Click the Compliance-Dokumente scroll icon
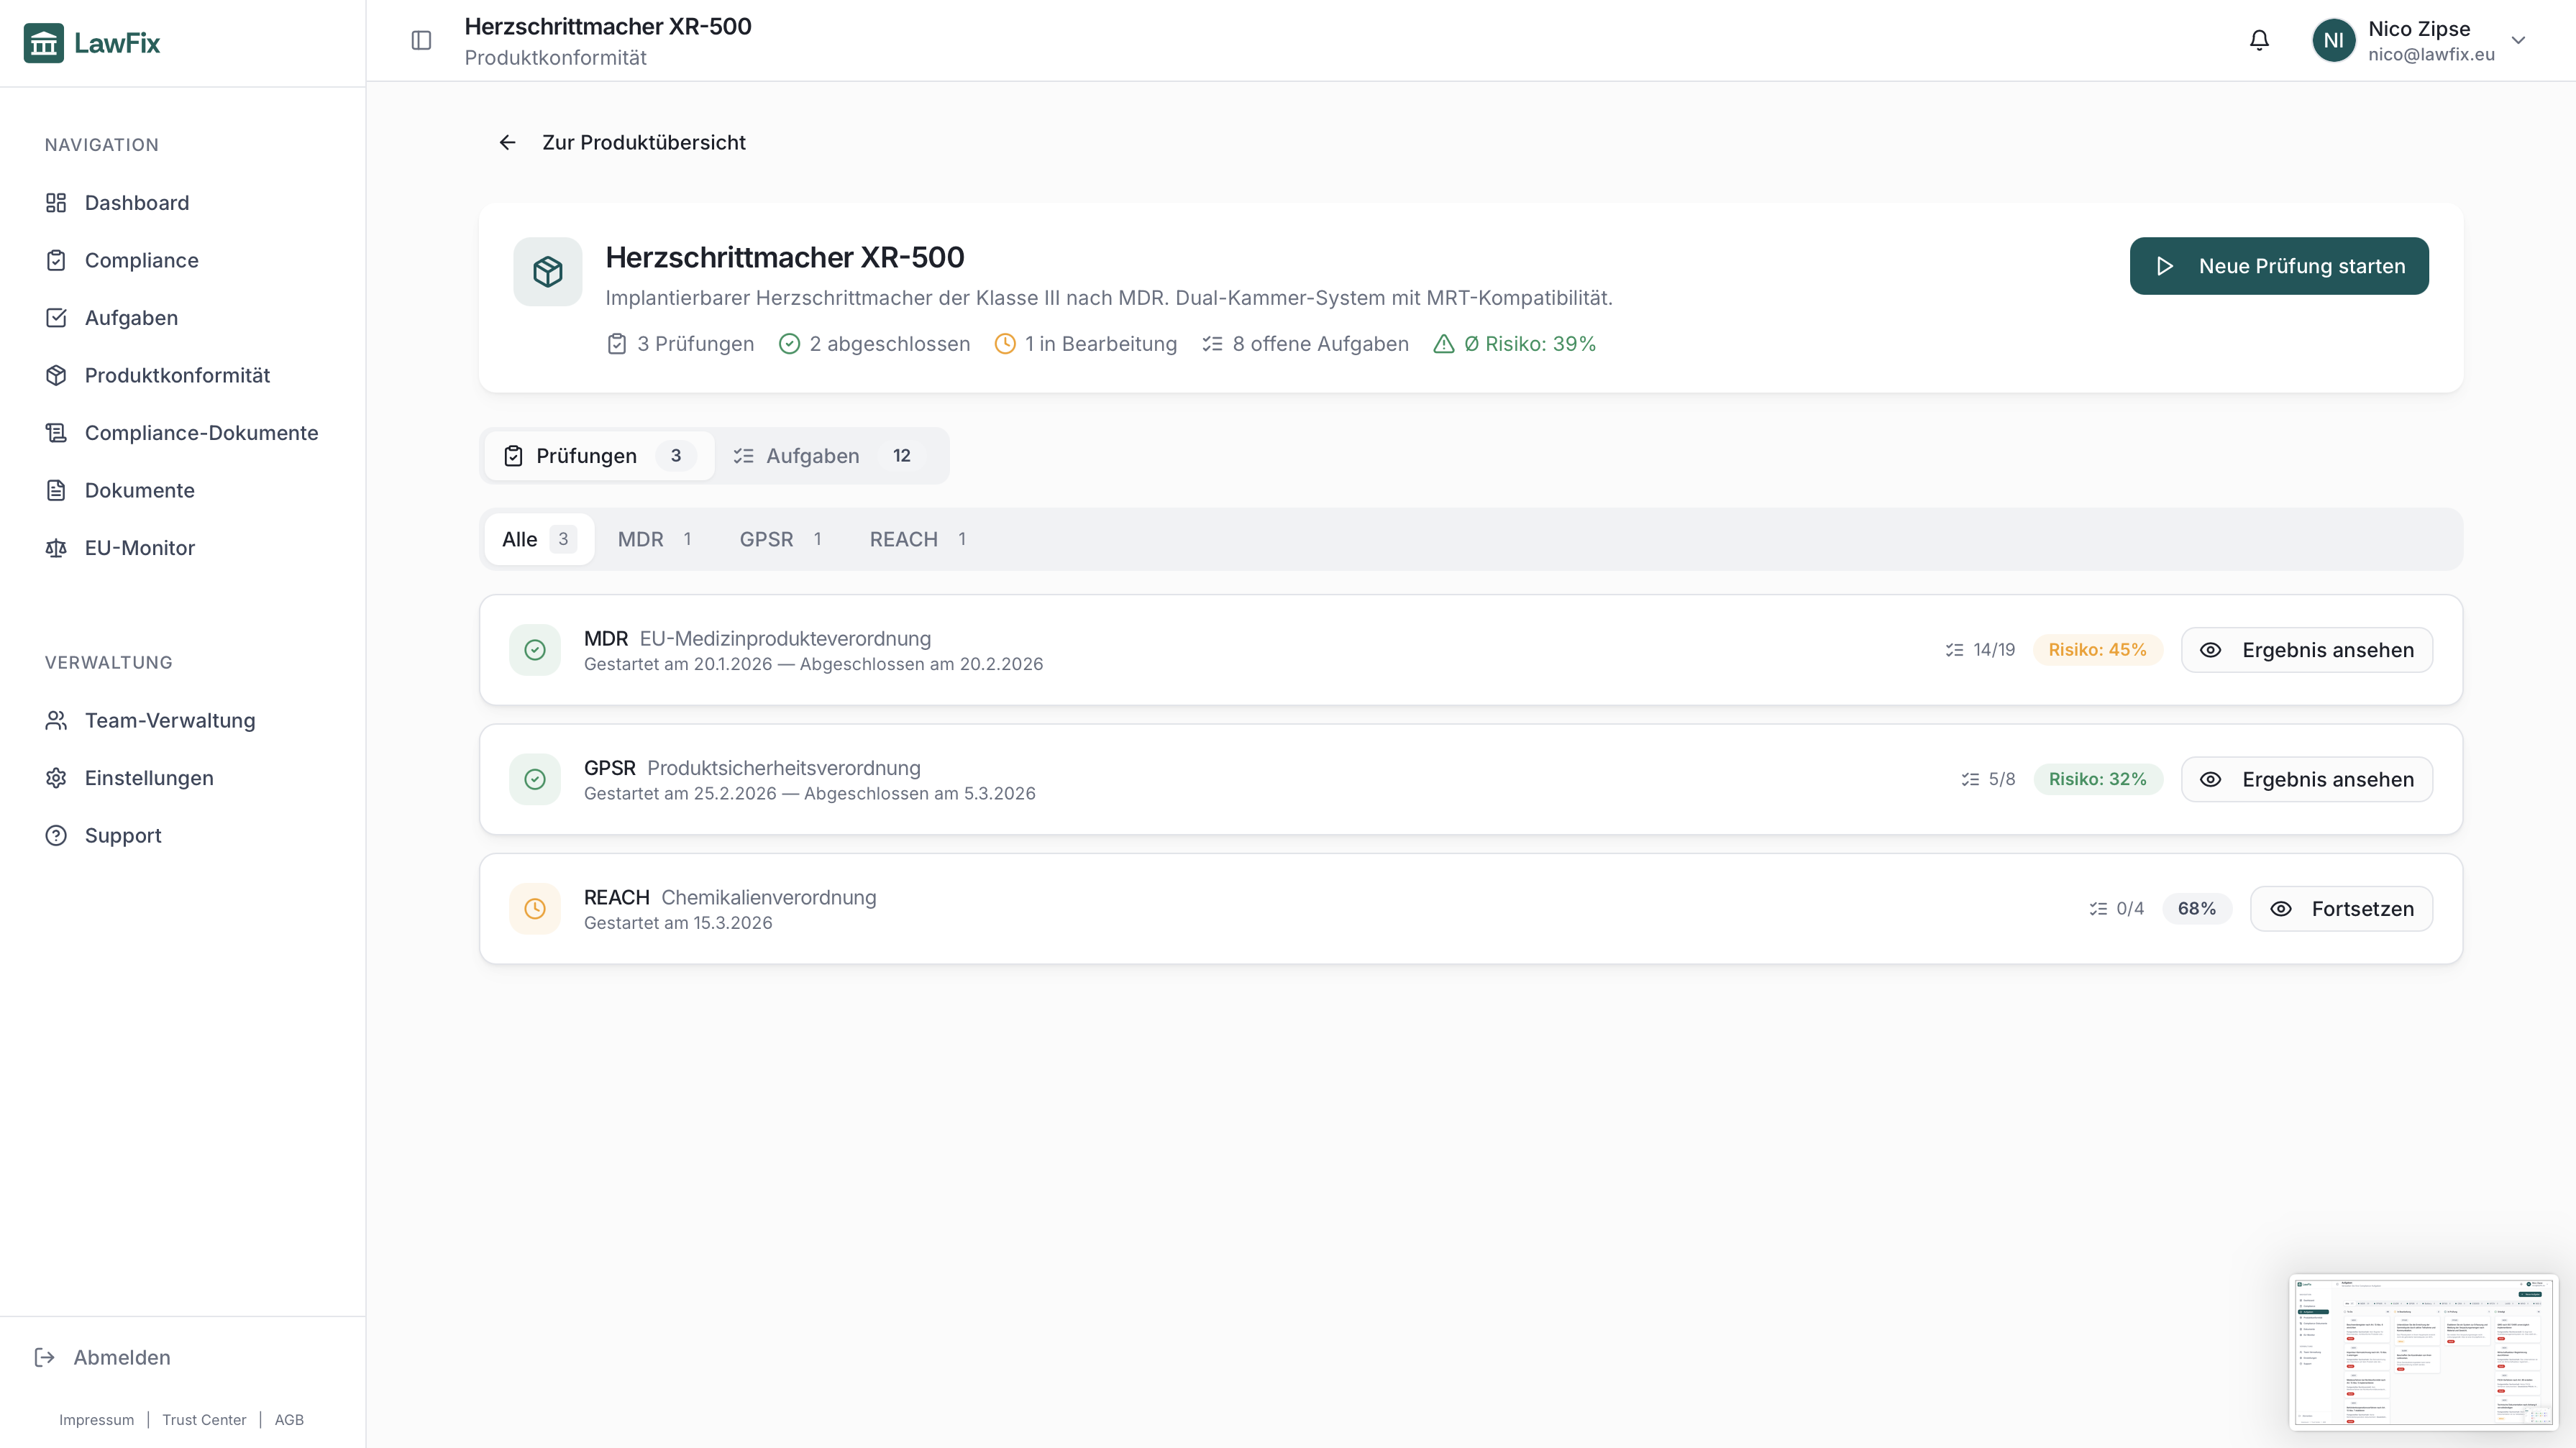2576x1448 pixels. [56, 433]
